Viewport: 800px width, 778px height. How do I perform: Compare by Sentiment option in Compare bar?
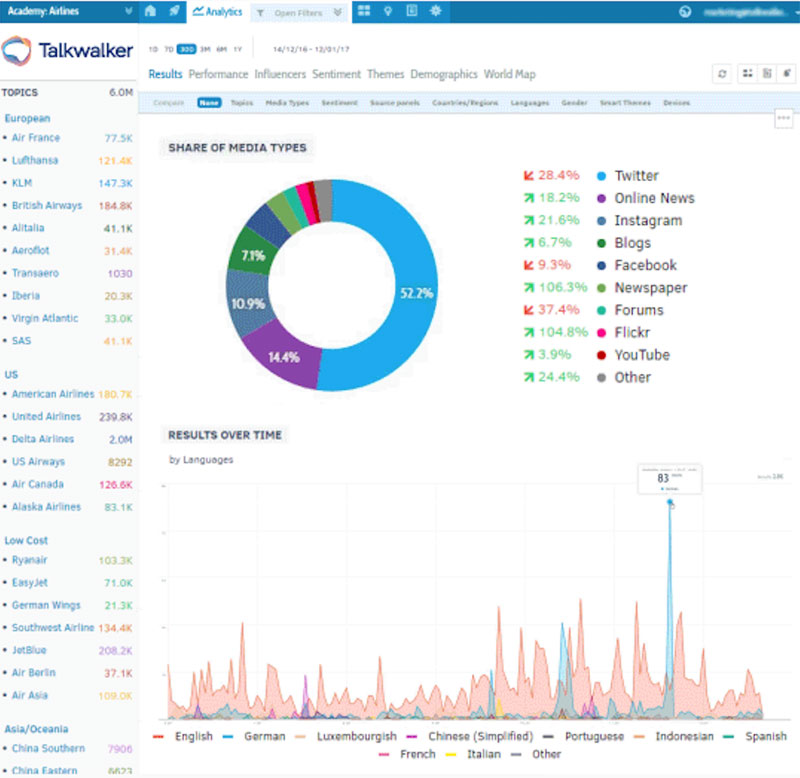[x=339, y=103]
